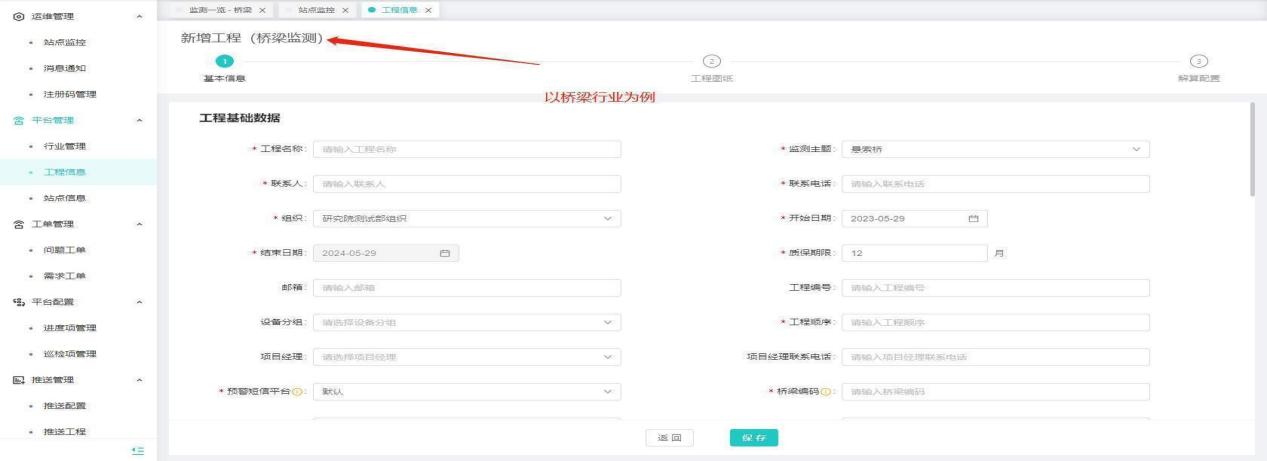Click the calendar icon in 开始日期 field

pyautogui.click(x=971, y=219)
